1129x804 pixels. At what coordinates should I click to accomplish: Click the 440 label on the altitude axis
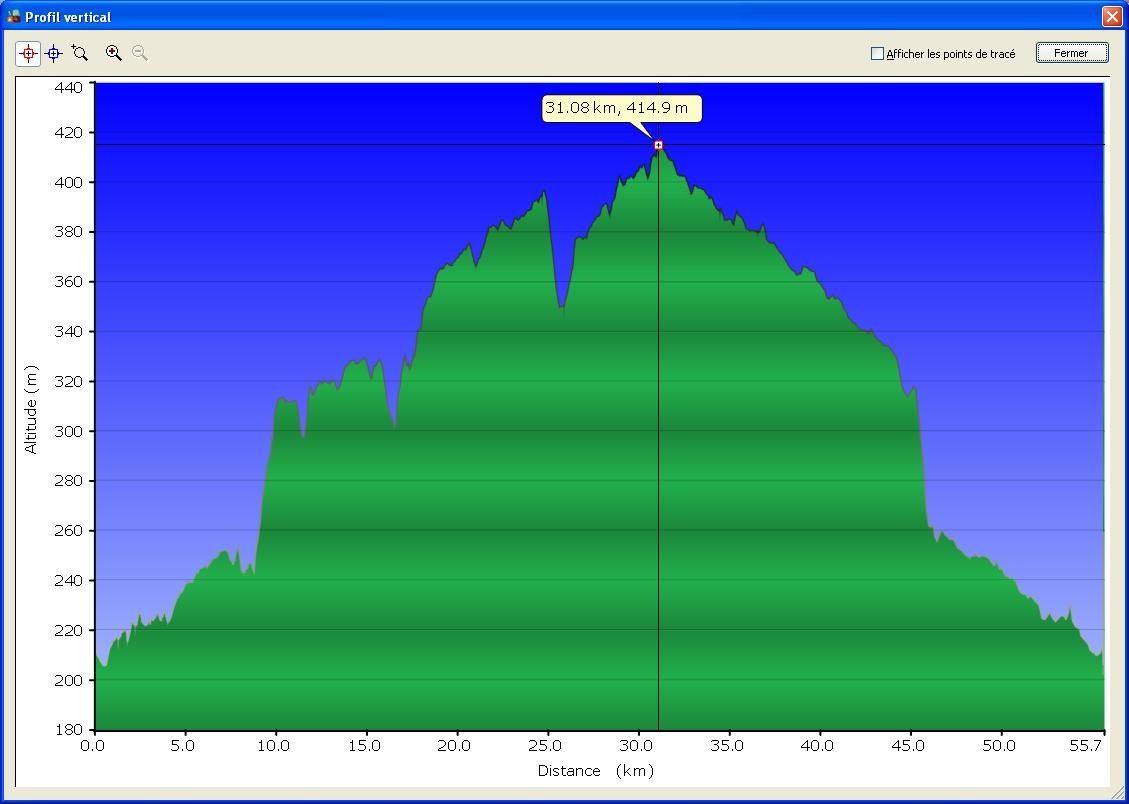click(68, 87)
